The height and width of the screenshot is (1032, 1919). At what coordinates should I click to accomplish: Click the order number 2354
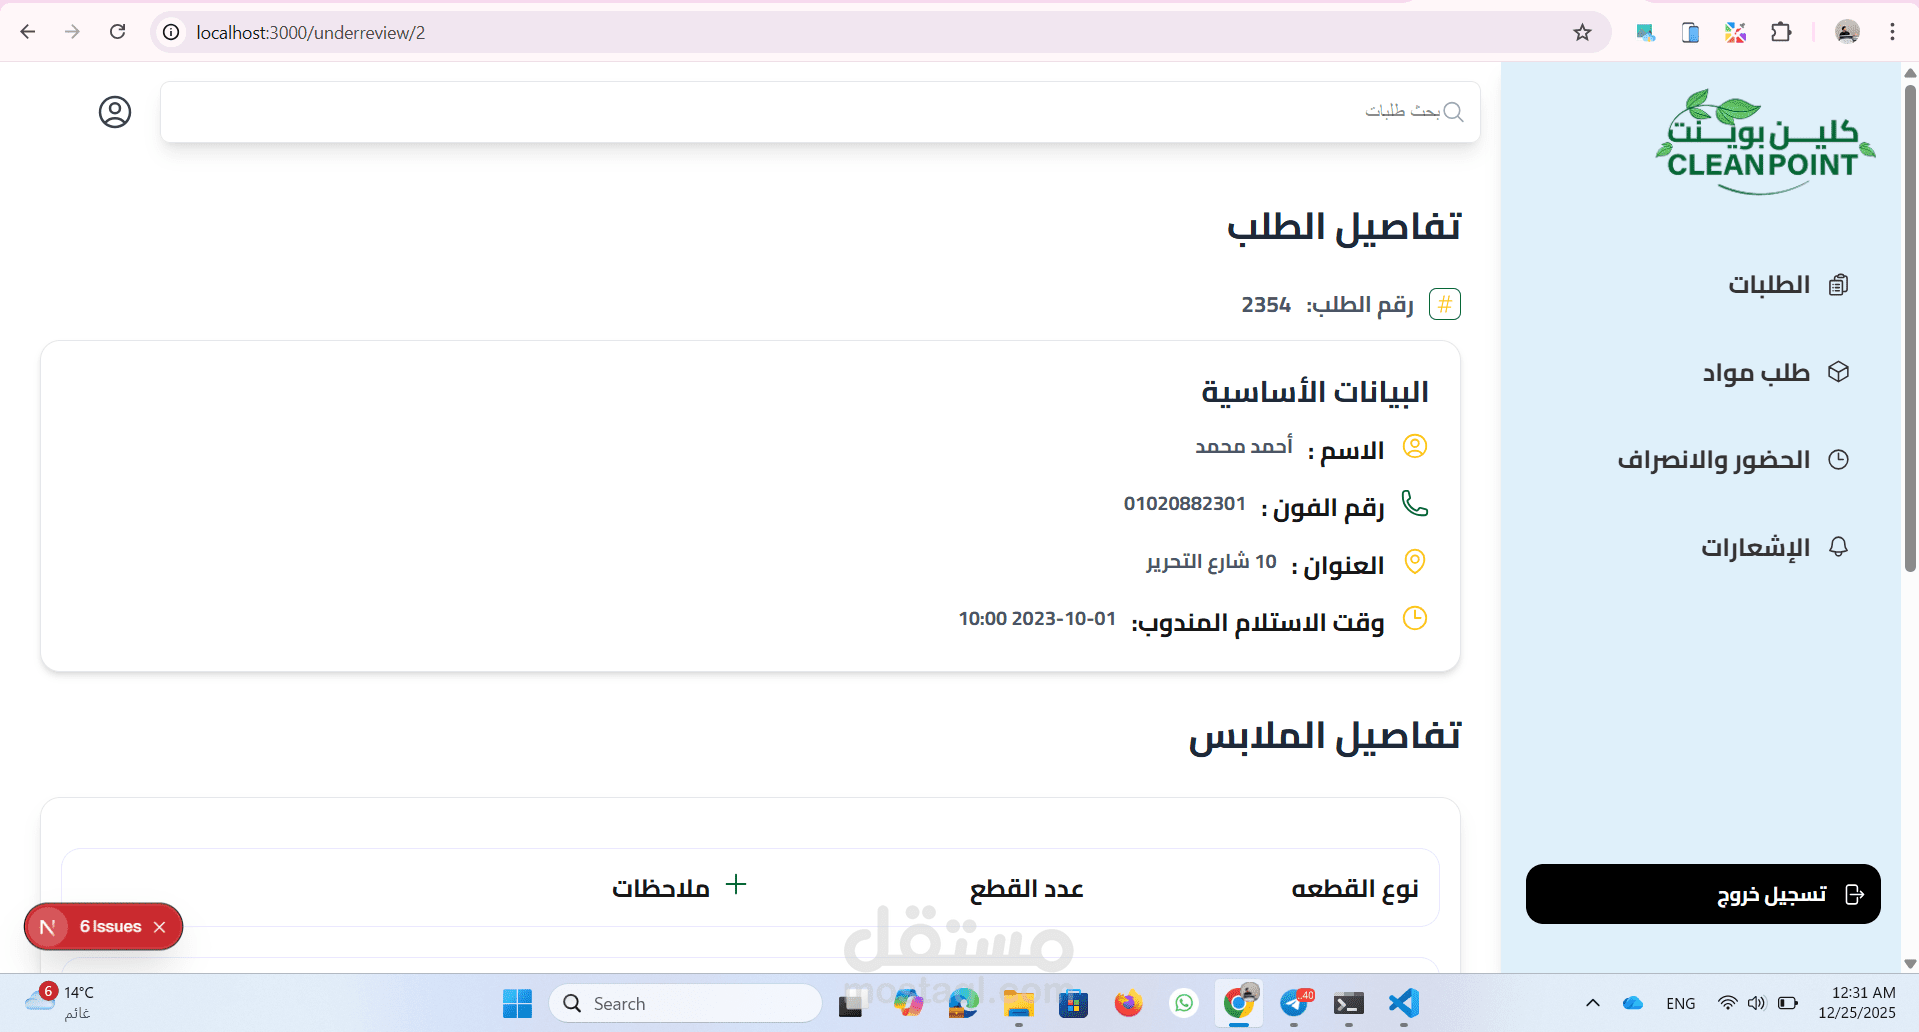tap(1266, 304)
